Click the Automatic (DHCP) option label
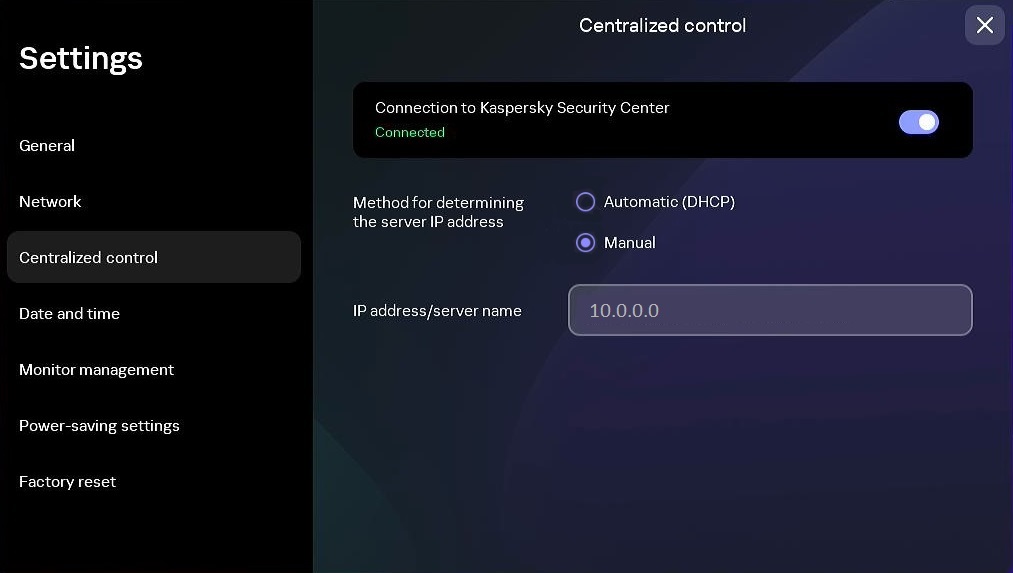 669,202
